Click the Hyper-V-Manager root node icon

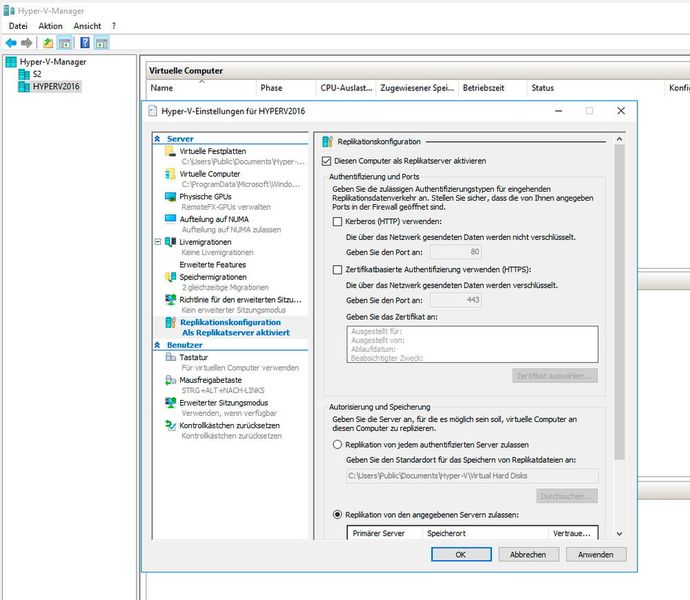(11, 62)
